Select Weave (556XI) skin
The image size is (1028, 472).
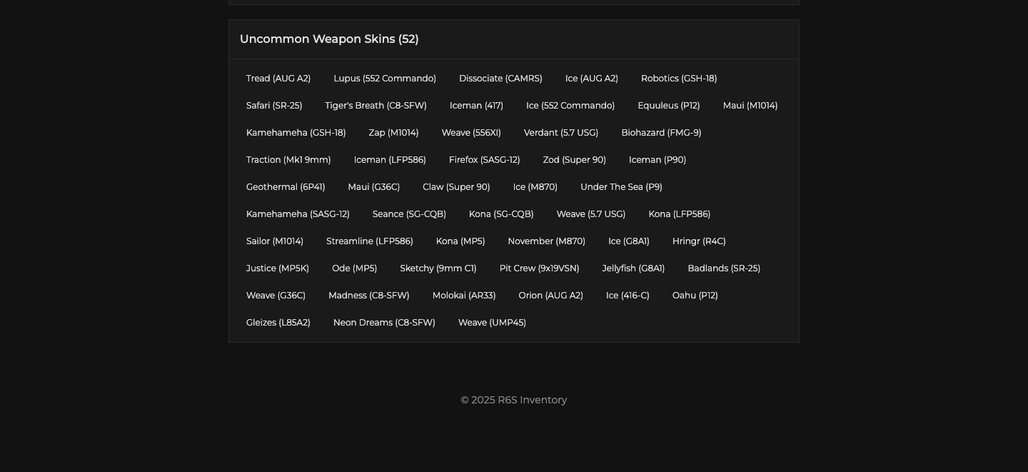pos(471,132)
